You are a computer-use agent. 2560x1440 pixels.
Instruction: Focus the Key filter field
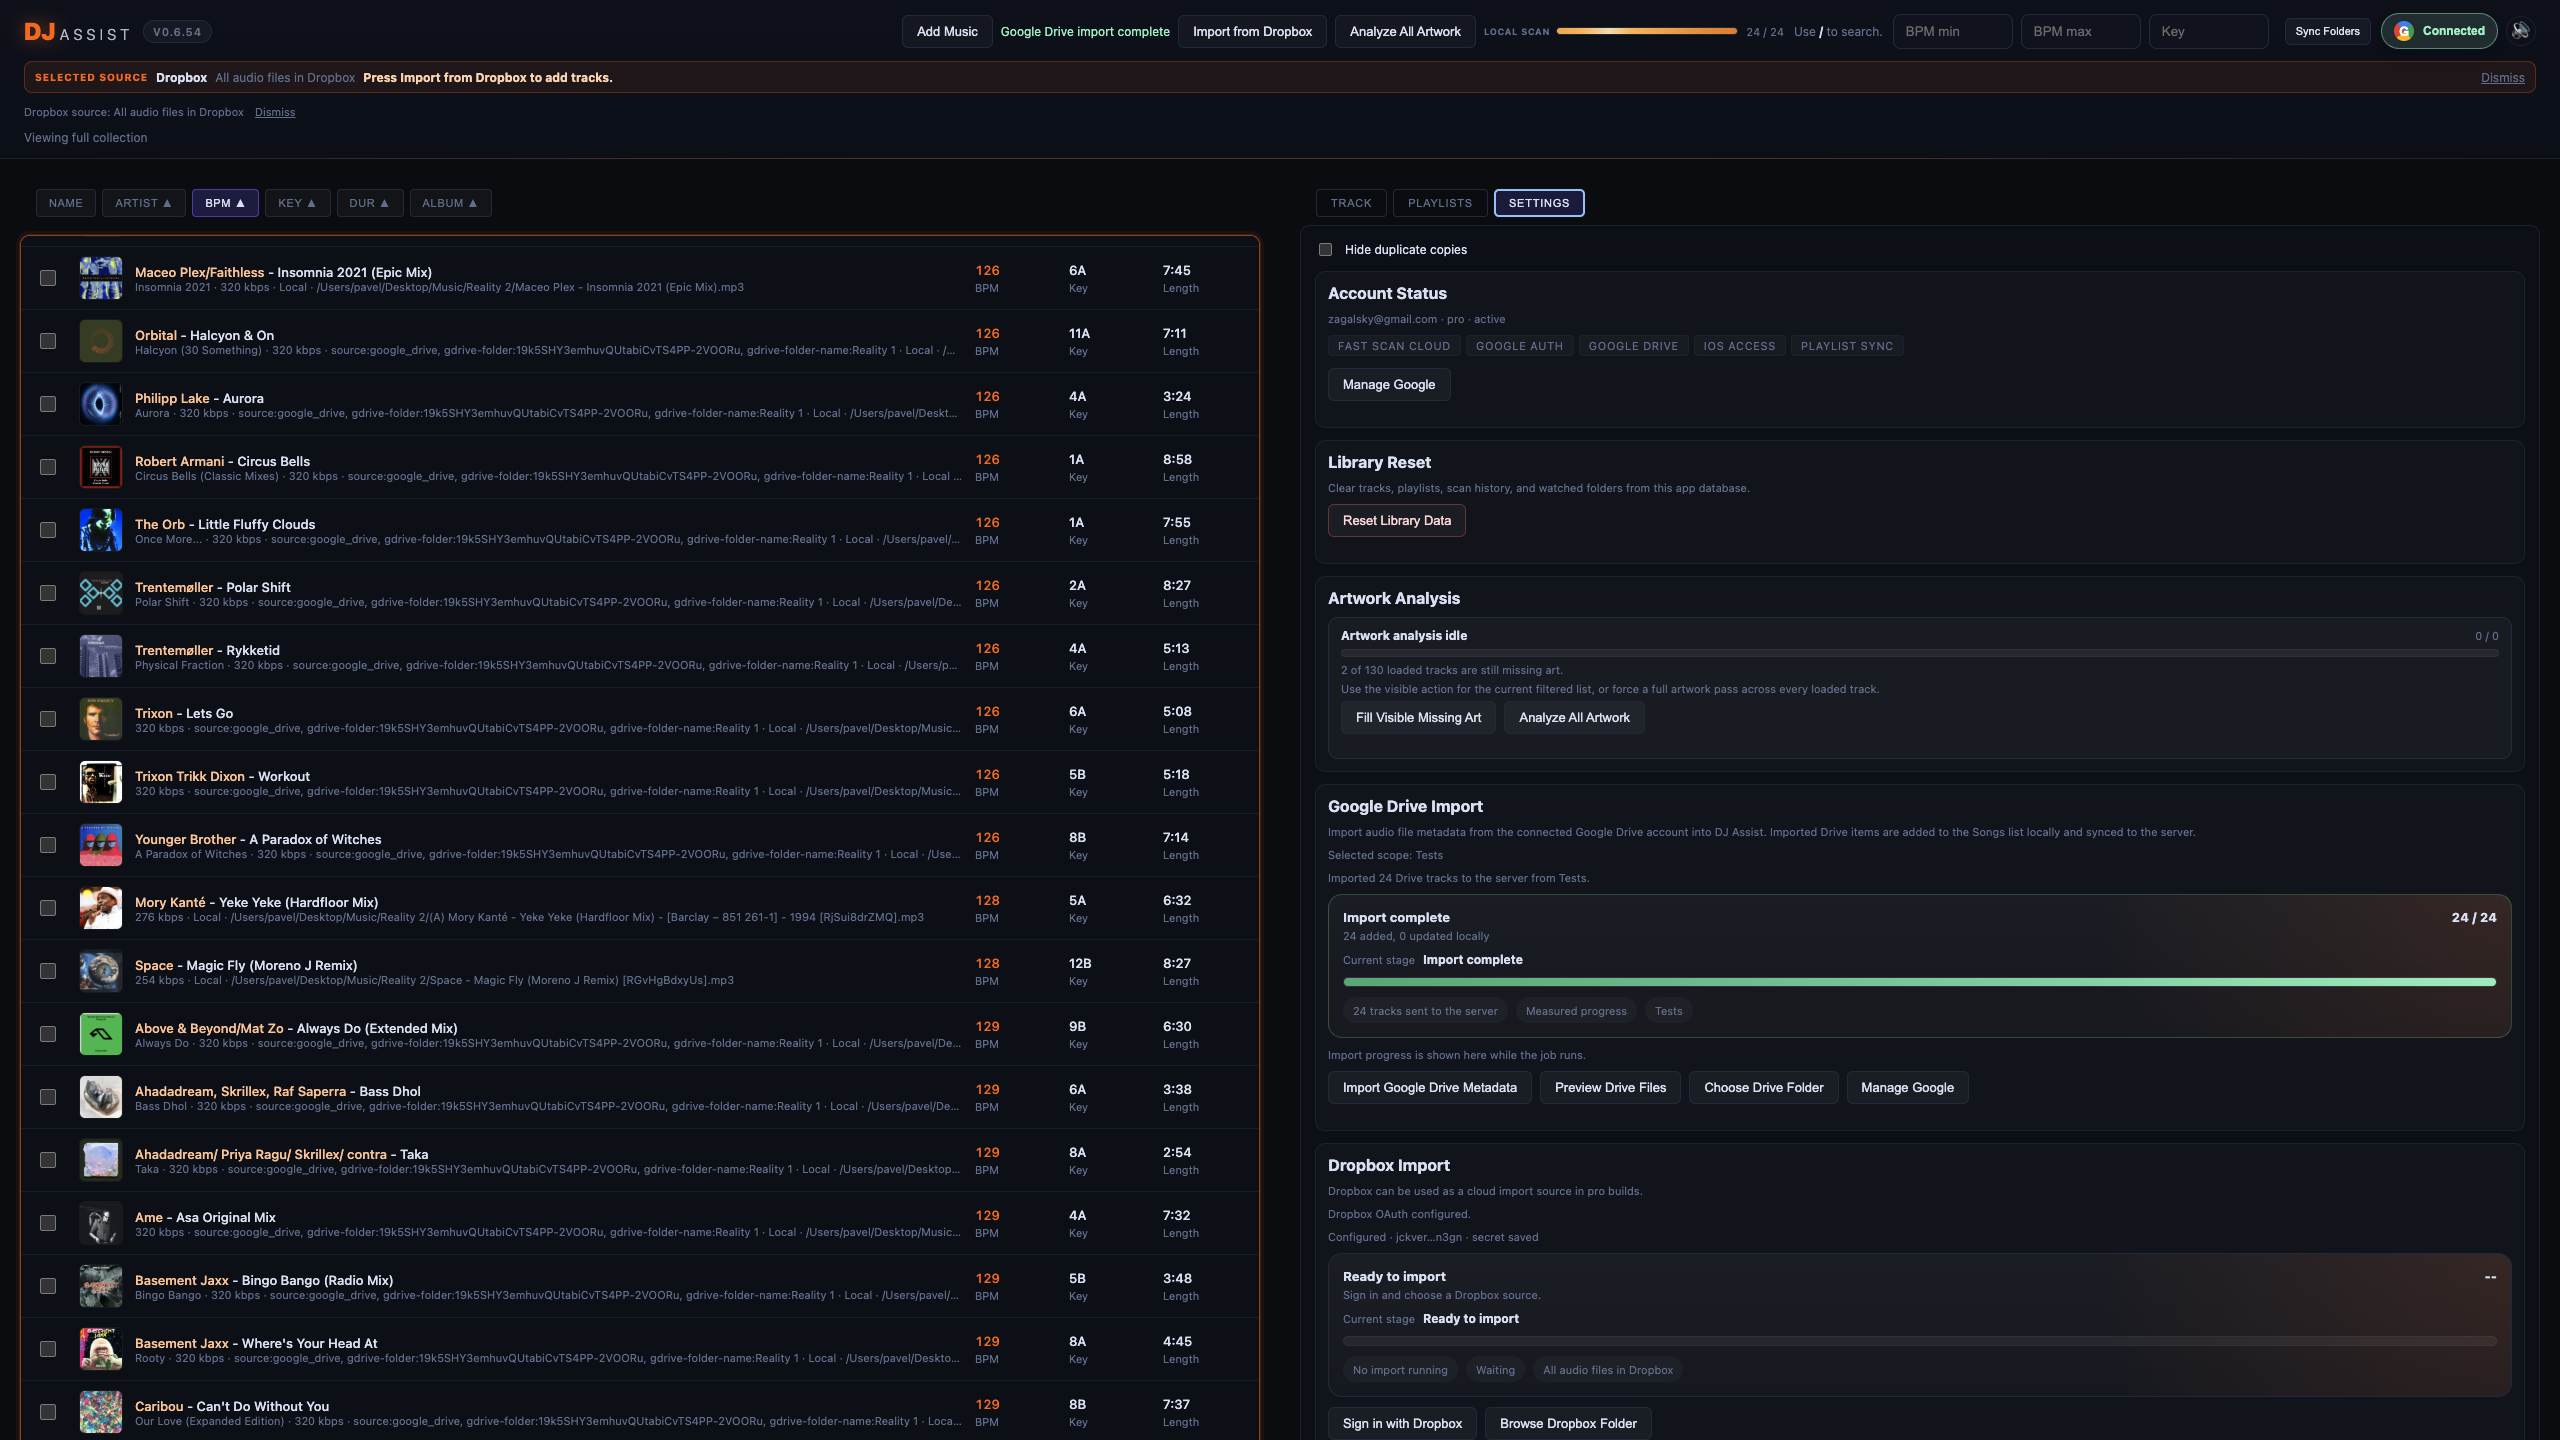2208,32
